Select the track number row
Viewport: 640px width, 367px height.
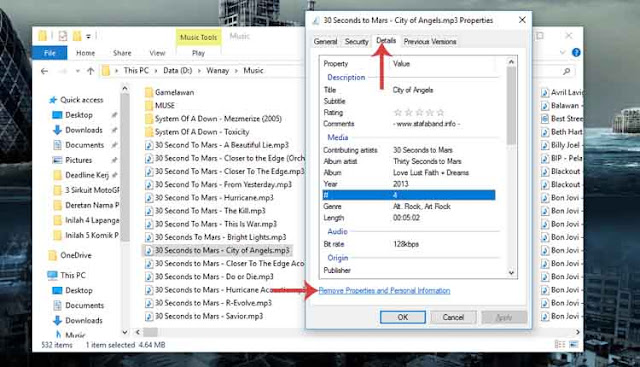tap(409, 195)
